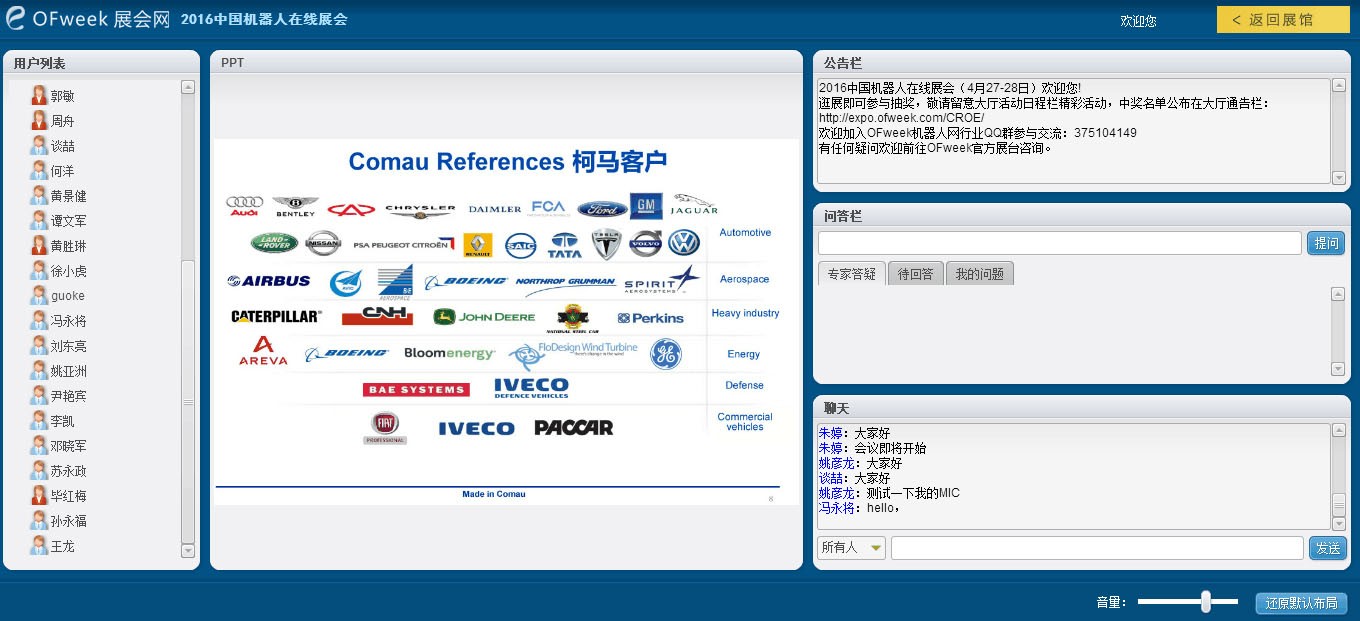Click the avatar icon next to 谈喆

point(39,146)
